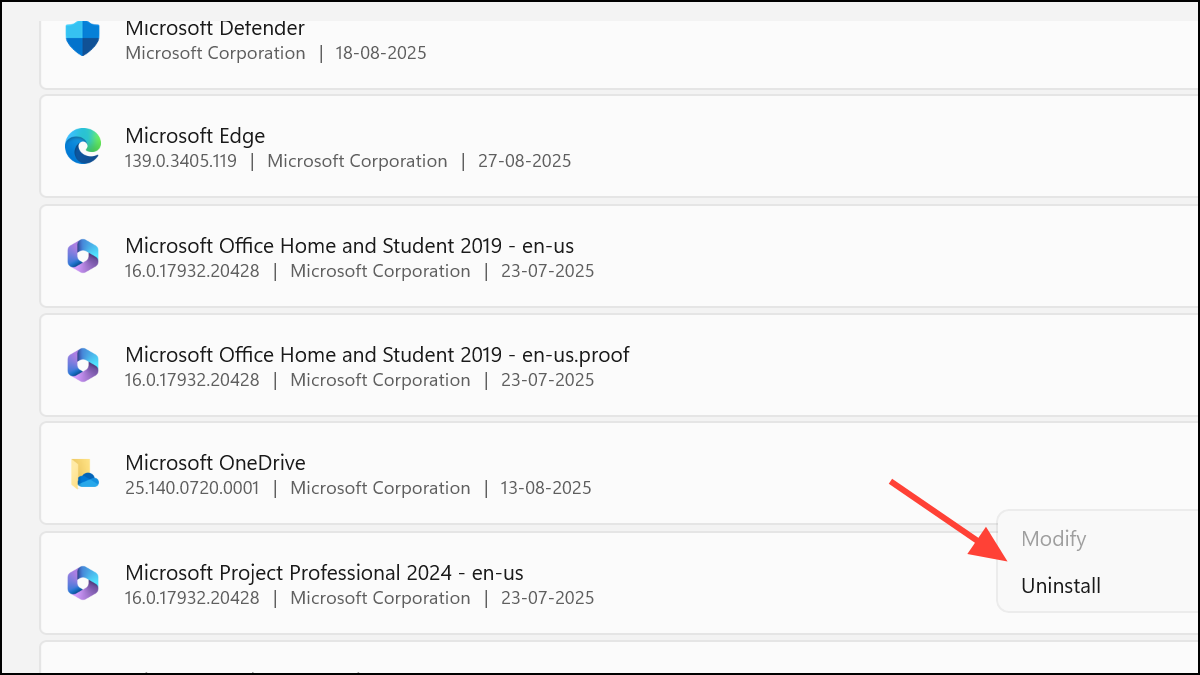Screen dimensions: 1200x675
Task: Select Uninstall from the context menu
Action: 1061,586
